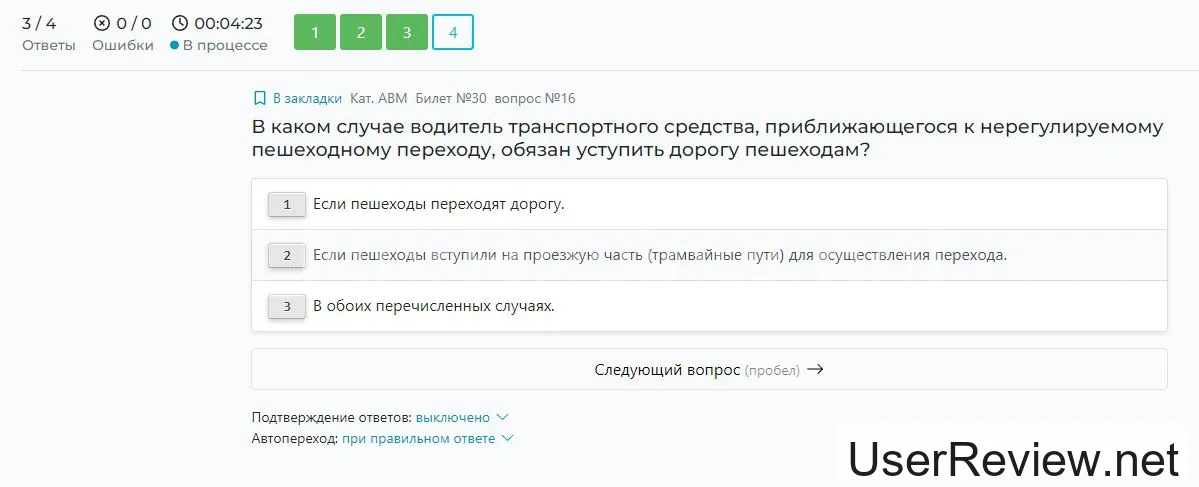Image resolution: width=1199 pixels, height=487 pixels.
Task: Click the UserReview.net watermark
Action: [x=1014, y=459]
